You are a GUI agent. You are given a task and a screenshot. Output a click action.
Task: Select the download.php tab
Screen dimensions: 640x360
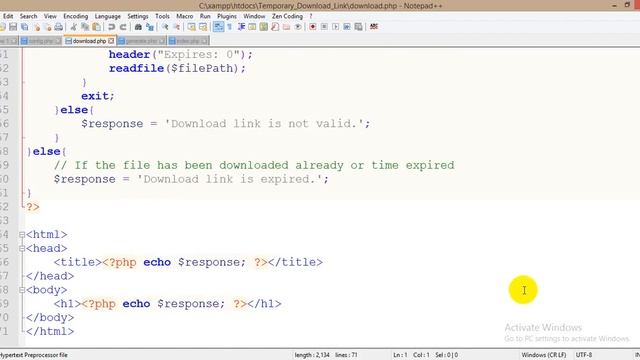tap(89, 41)
